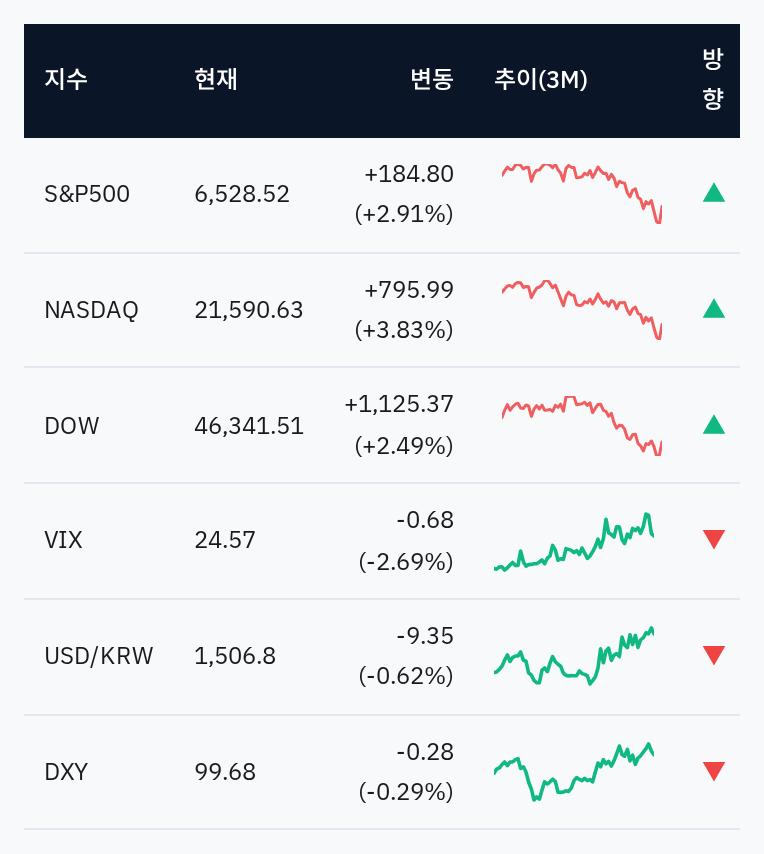
Task: Click the S&P500 current value 6,528.52
Action: click(242, 194)
